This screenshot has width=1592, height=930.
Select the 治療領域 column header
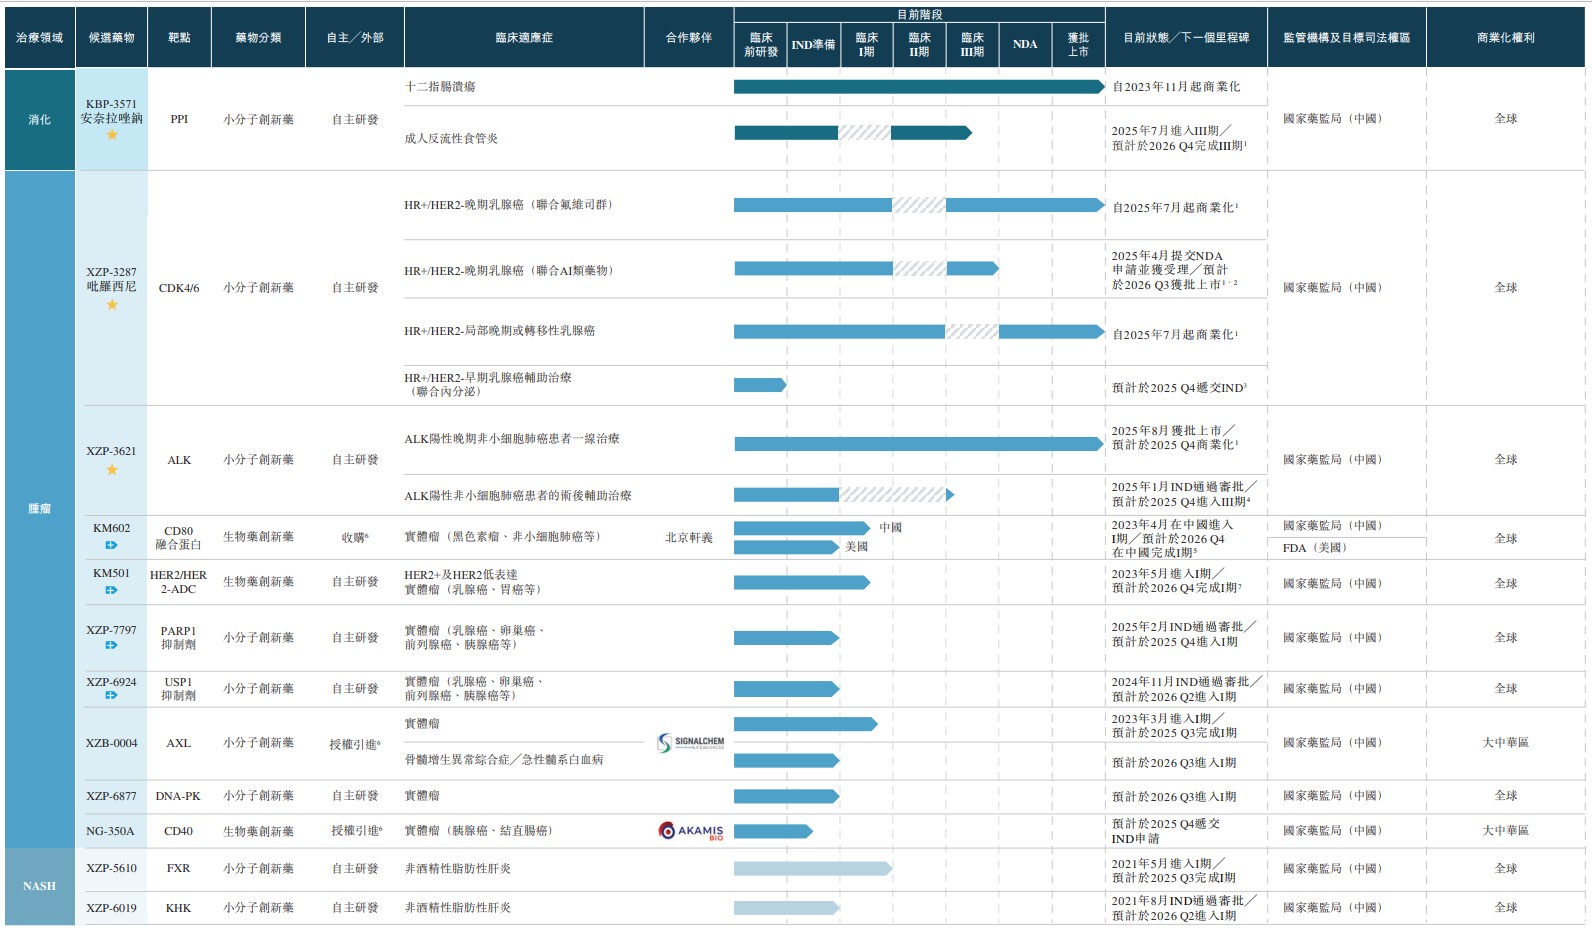click(x=40, y=38)
